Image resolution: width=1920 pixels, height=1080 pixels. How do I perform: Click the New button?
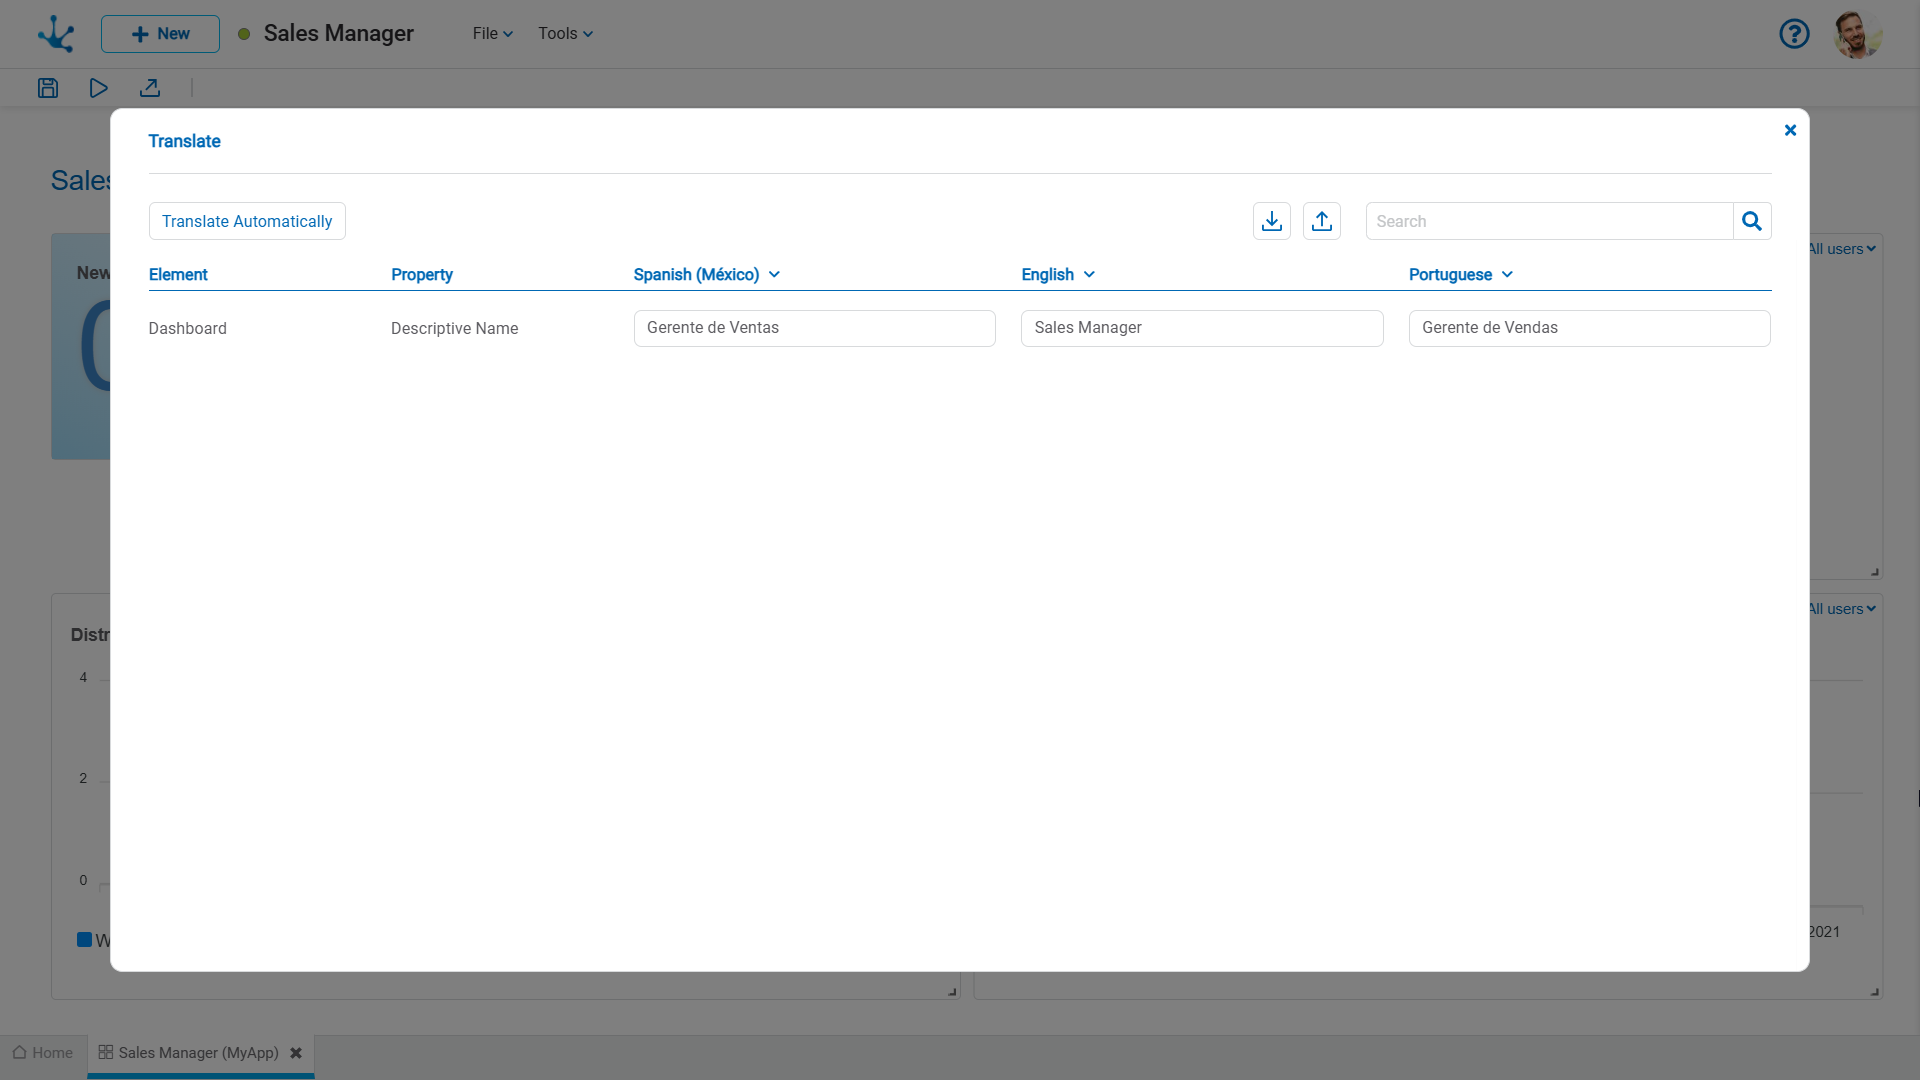(x=160, y=34)
